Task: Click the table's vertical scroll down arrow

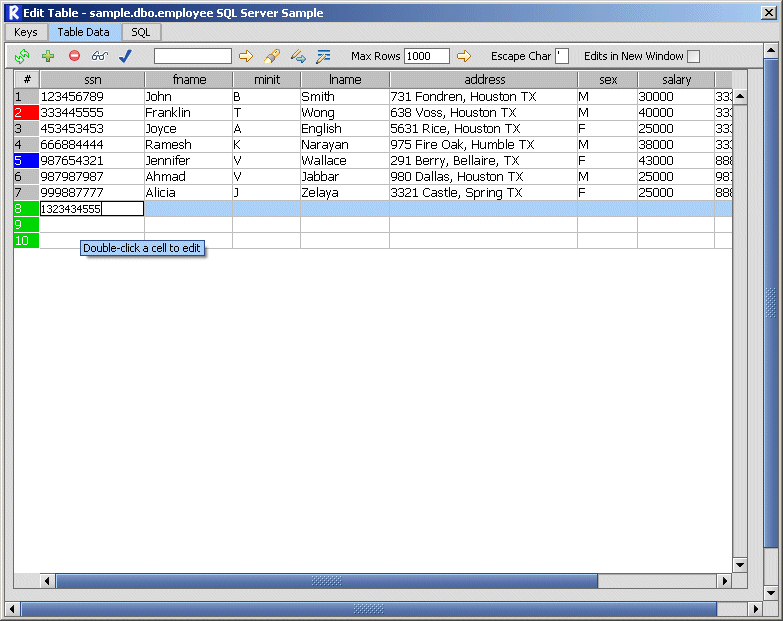Action: (740, 565)
